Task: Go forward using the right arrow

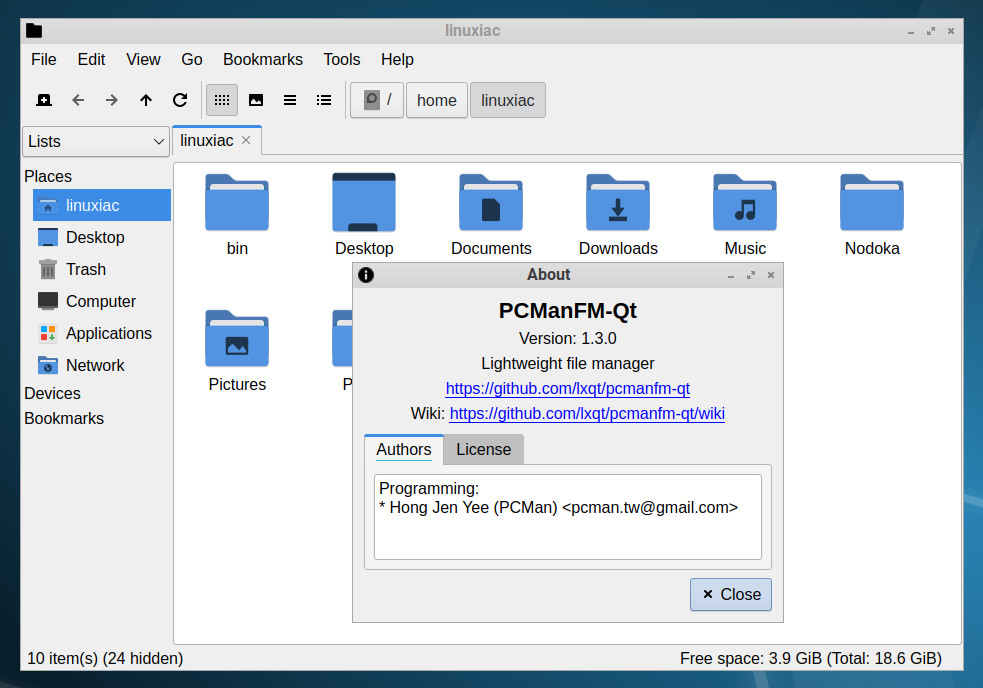Action: click(112, 100)
